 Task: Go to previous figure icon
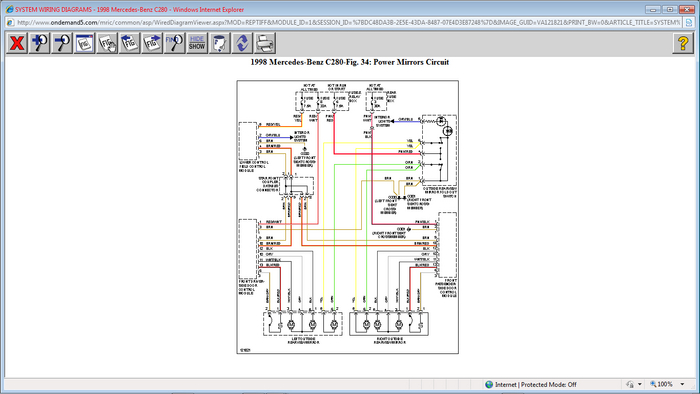(129, 43)
